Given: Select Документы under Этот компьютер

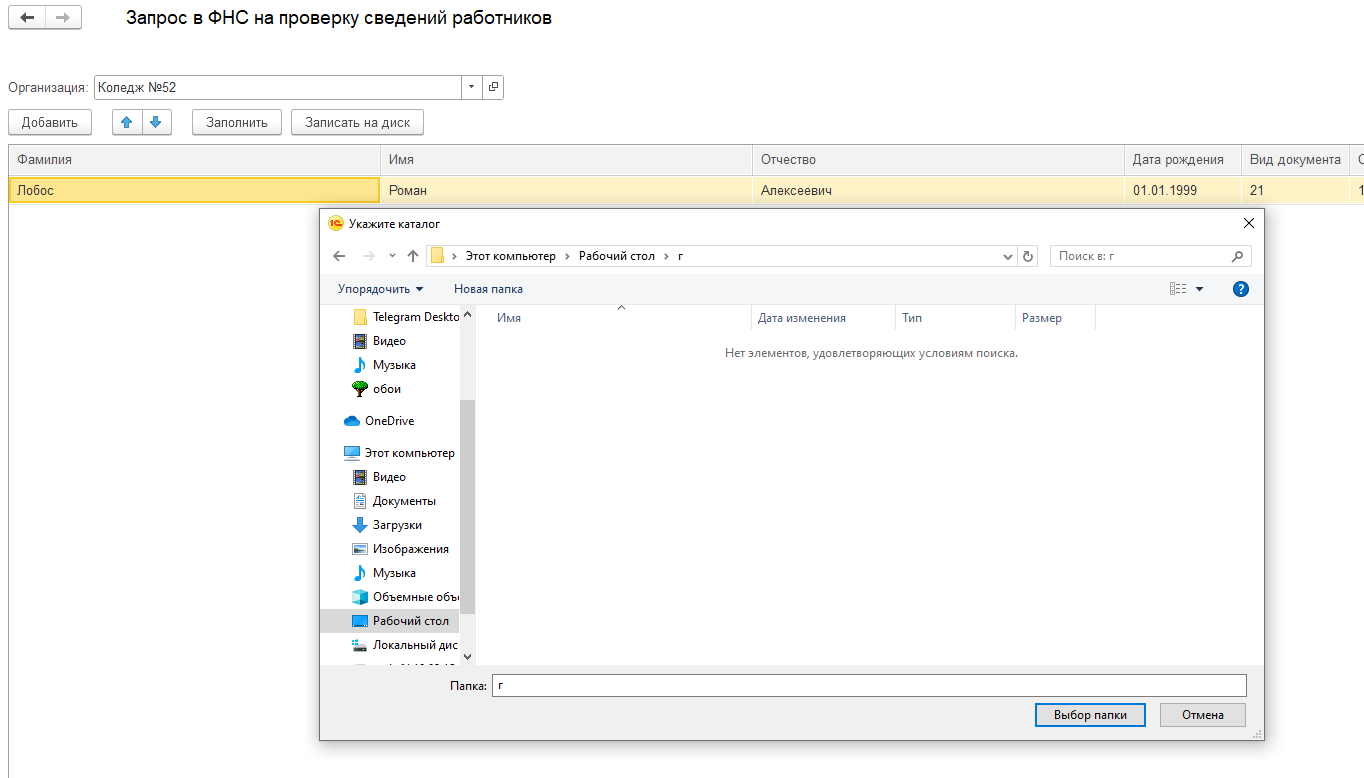Looking at the screenshot, I should click(395, 501).
